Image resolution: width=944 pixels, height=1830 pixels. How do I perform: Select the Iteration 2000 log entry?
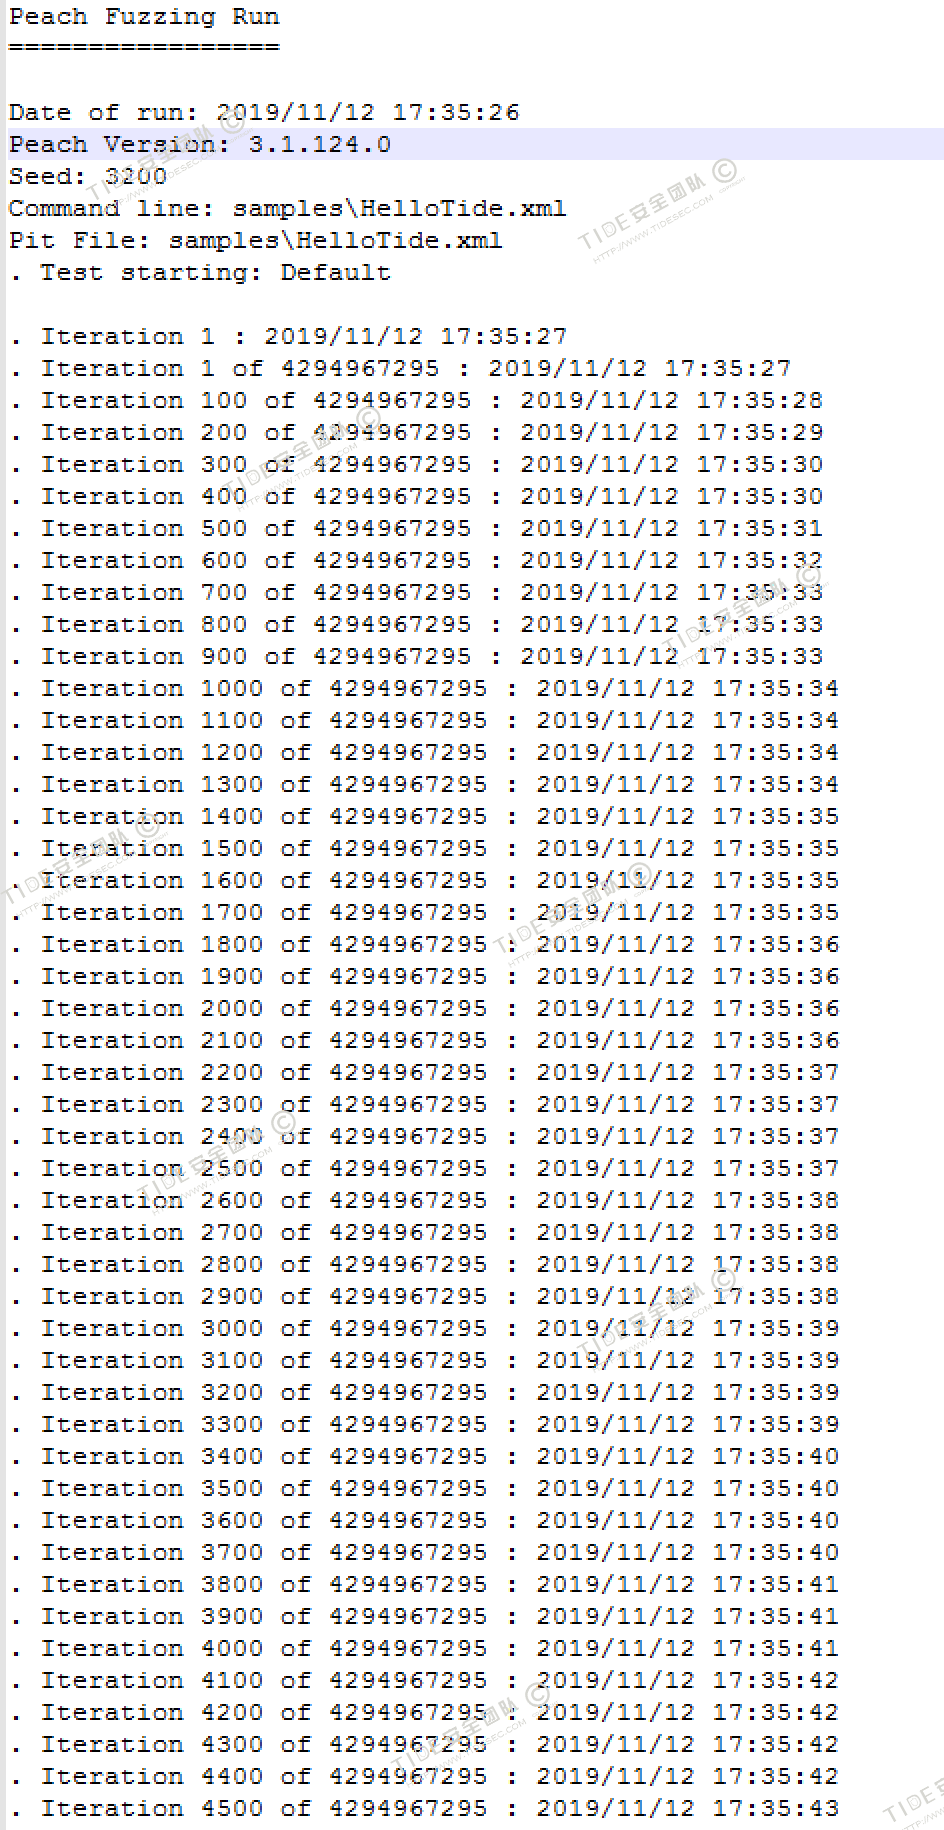click(424, 1008)
